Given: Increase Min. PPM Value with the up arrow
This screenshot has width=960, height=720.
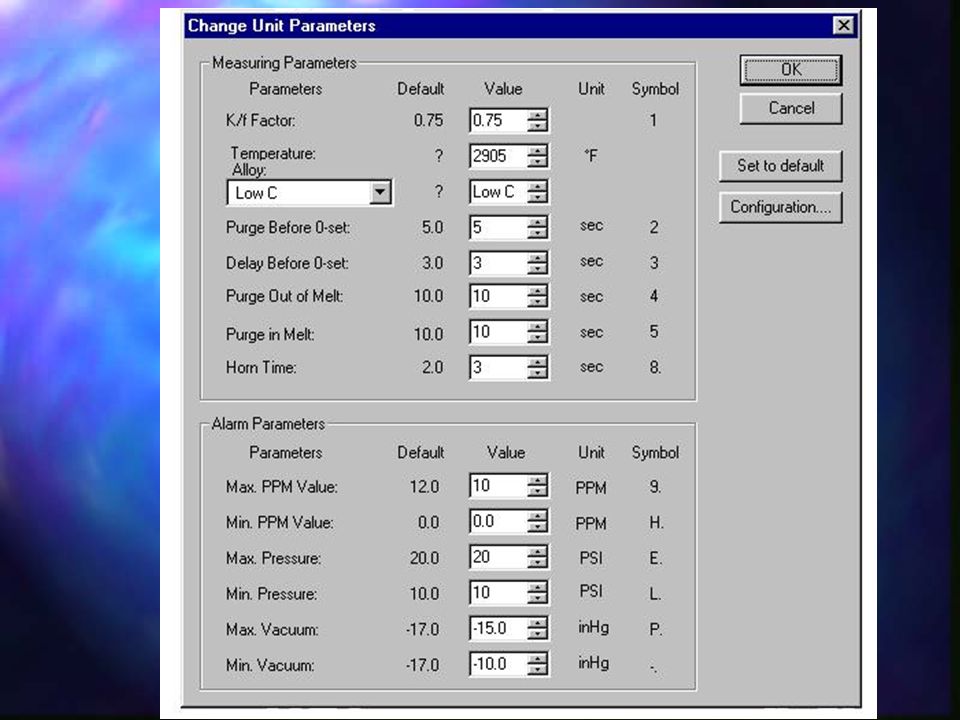Looking at the screenshot, I should click(x=538, y=516).
